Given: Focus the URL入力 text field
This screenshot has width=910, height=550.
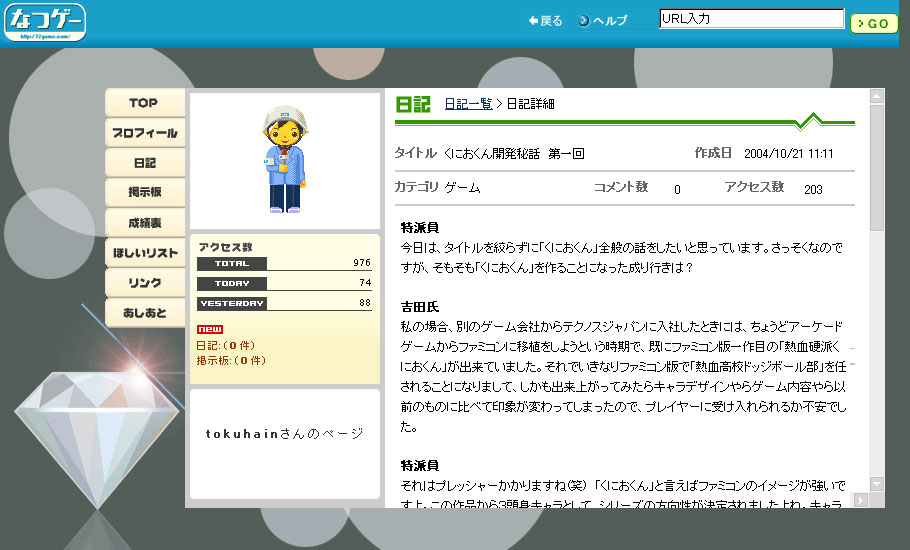Looking at the screenshot, I should click(752, 19).
